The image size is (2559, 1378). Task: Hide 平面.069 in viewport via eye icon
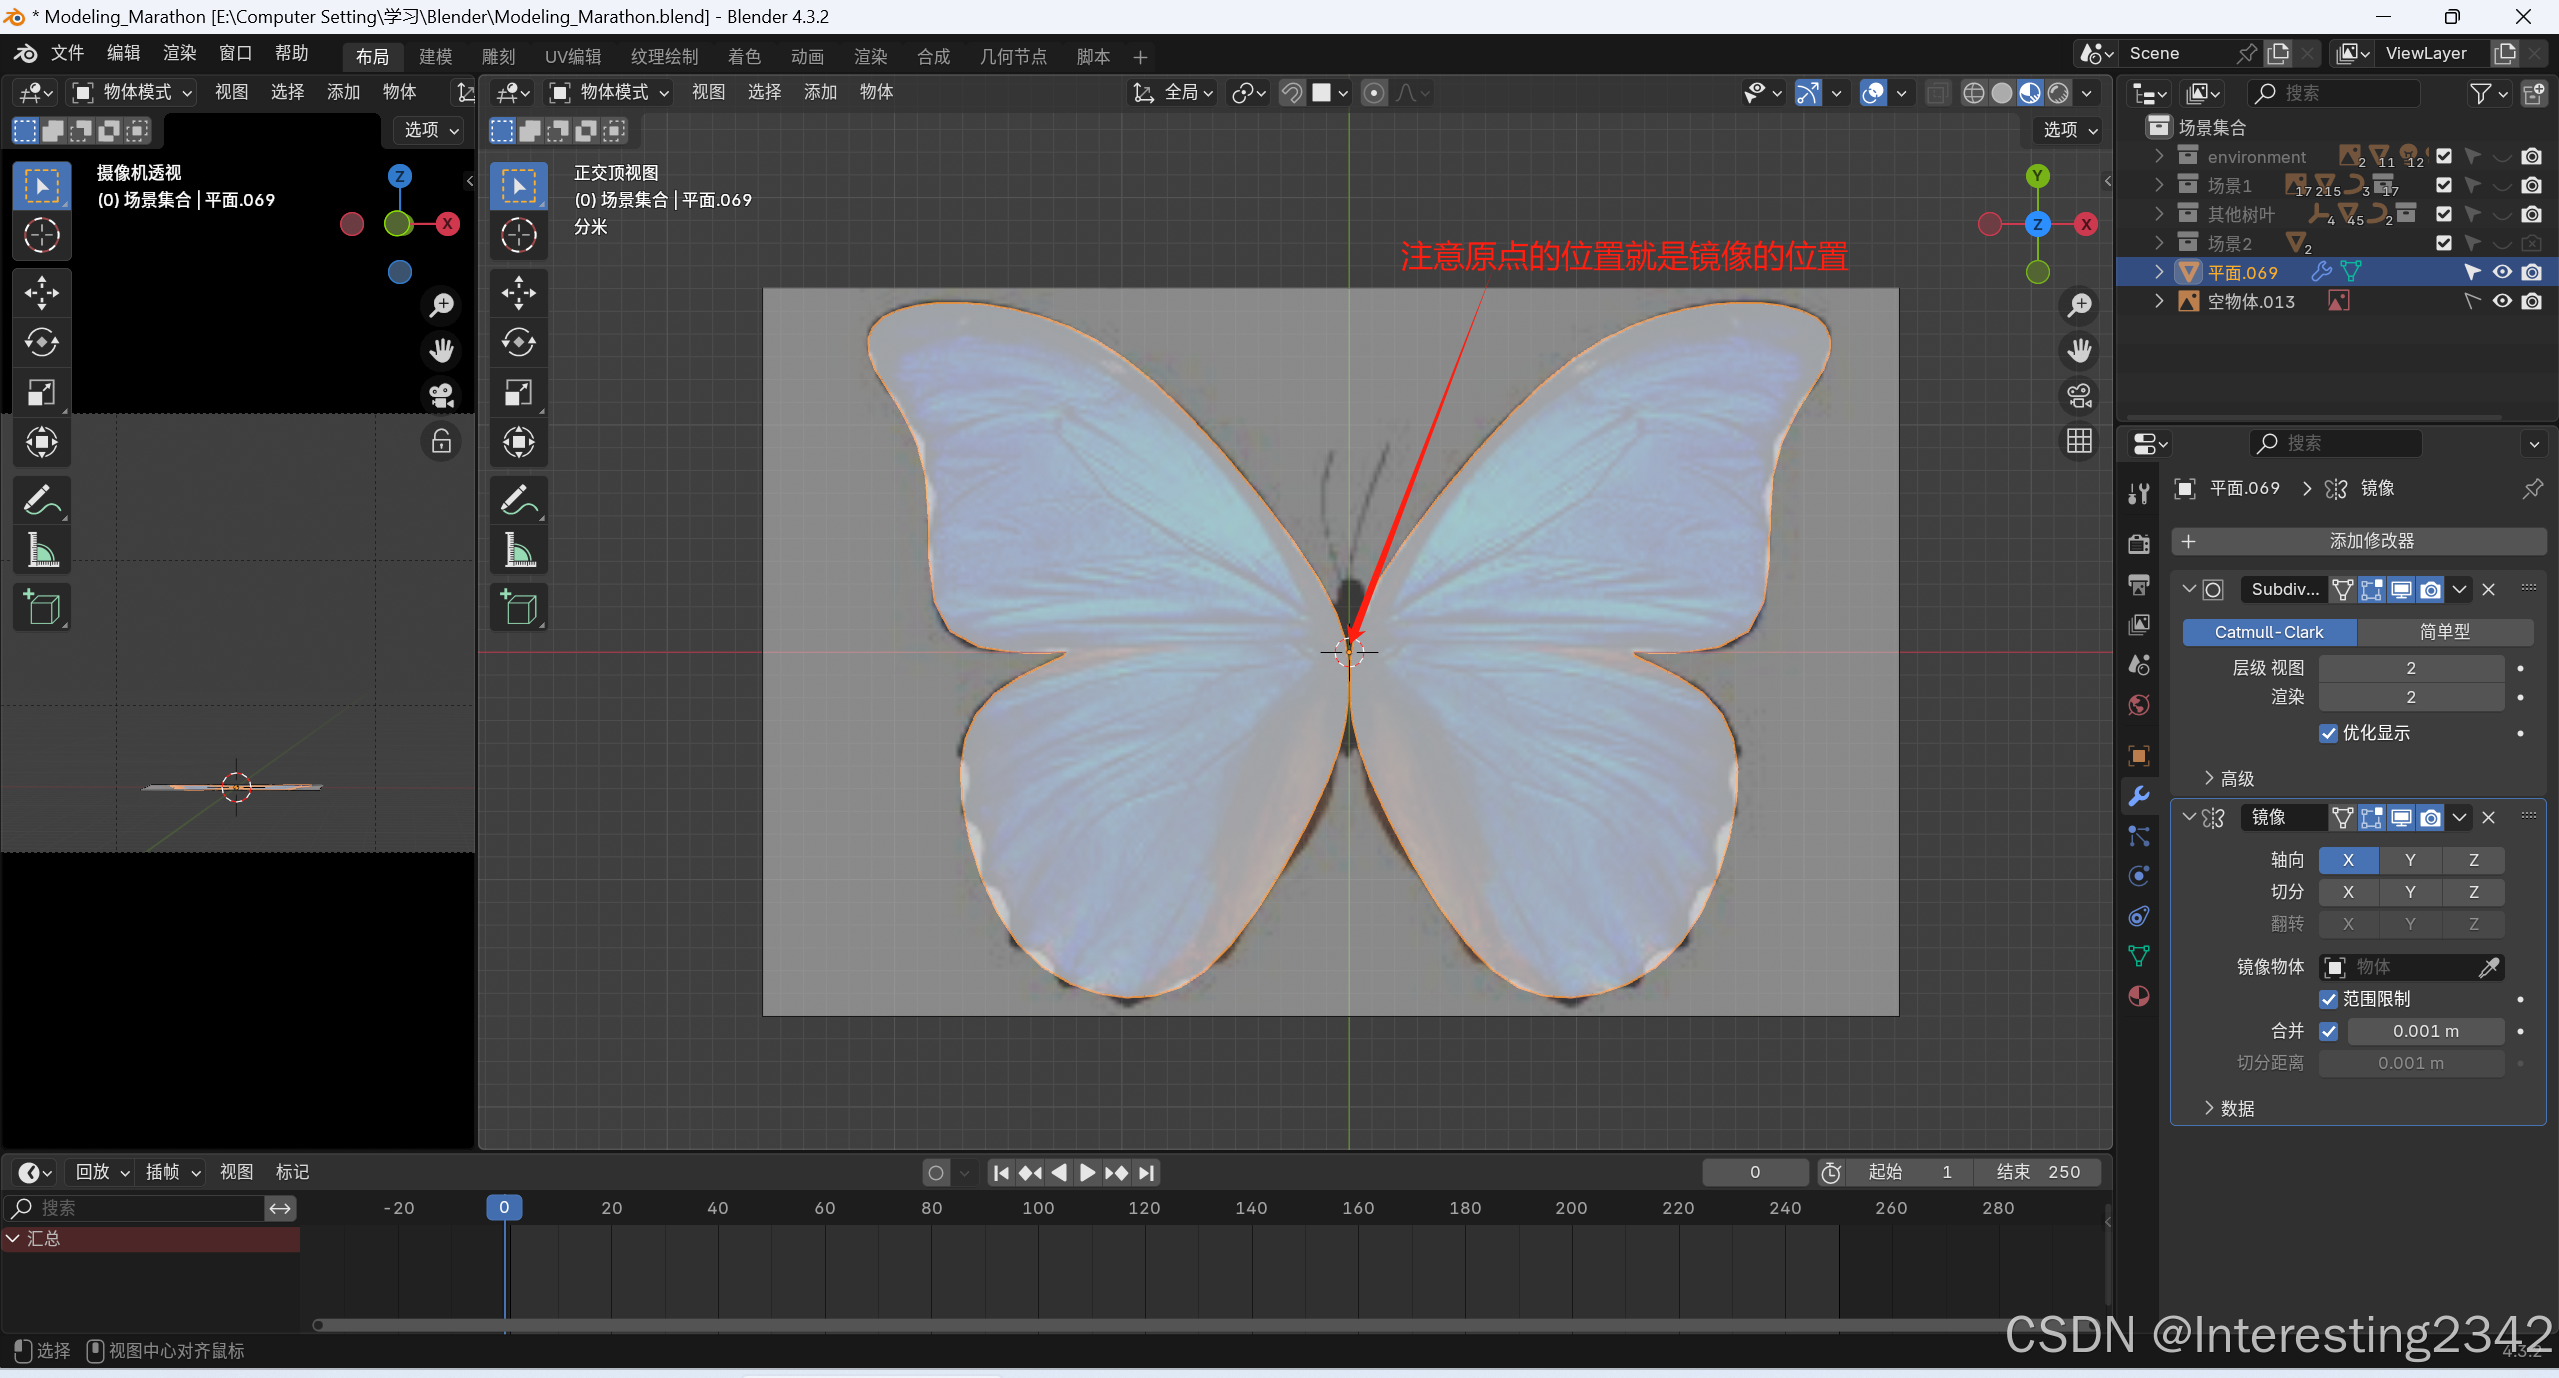(x=2502, y=272)
